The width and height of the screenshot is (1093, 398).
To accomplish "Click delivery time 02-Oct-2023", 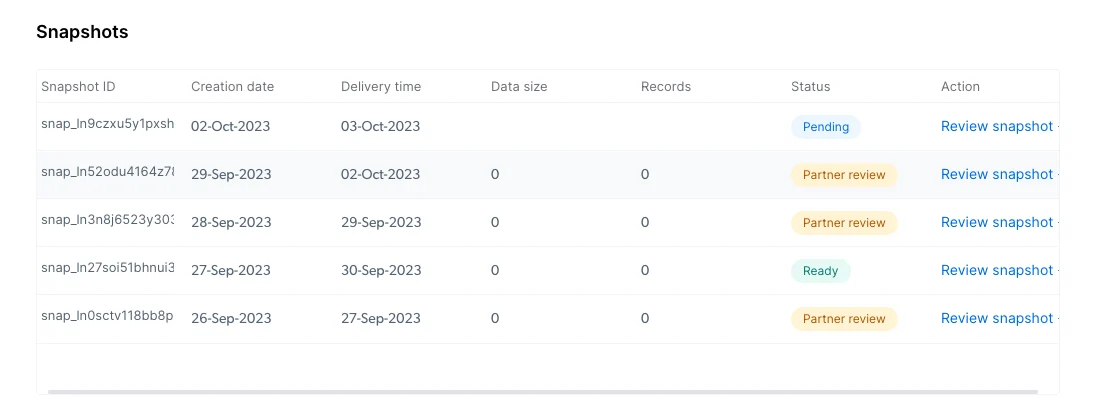I will [x=381, y=174].
